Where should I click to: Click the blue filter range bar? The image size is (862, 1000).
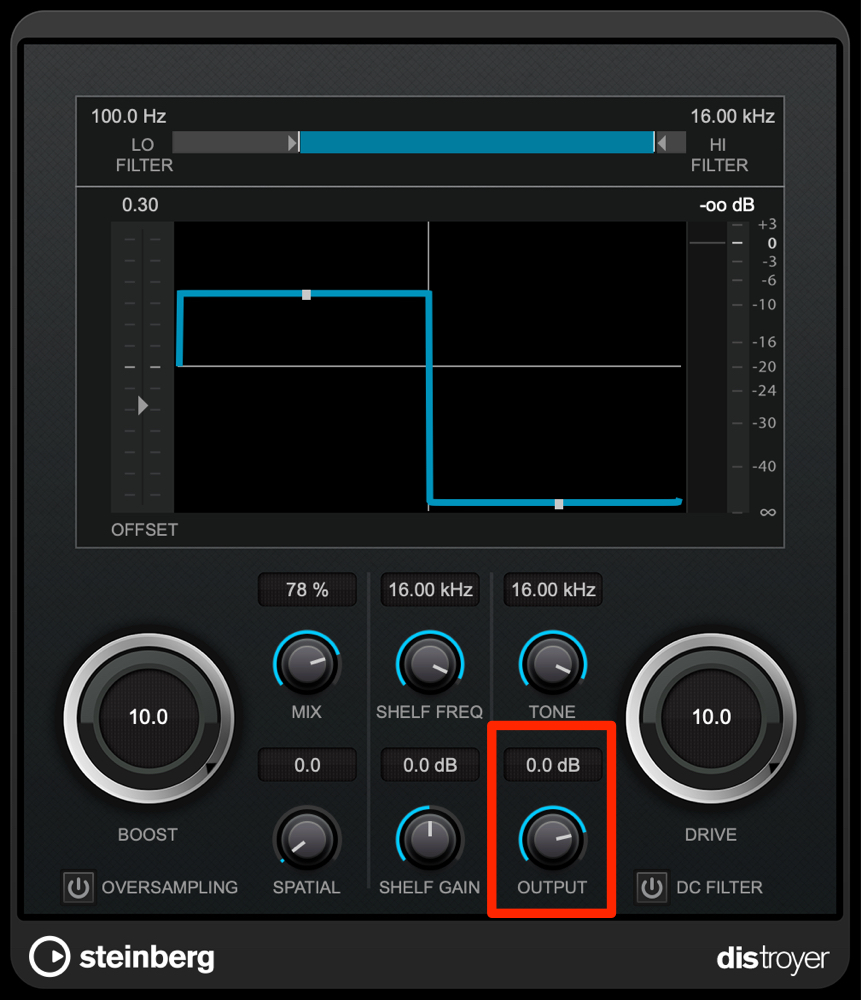477,142
